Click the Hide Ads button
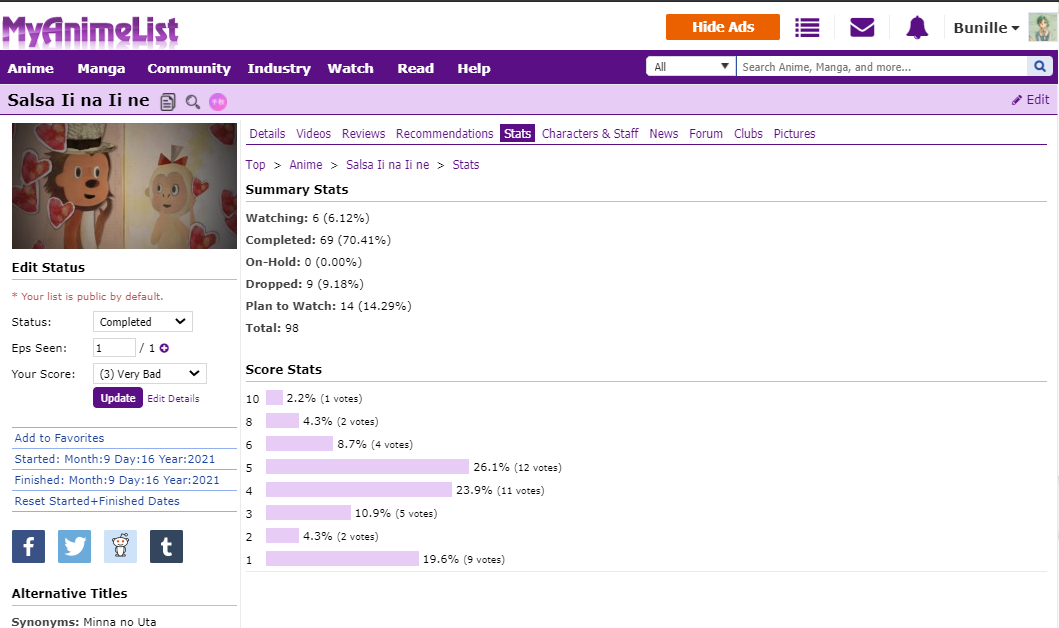 click(722, 27)
